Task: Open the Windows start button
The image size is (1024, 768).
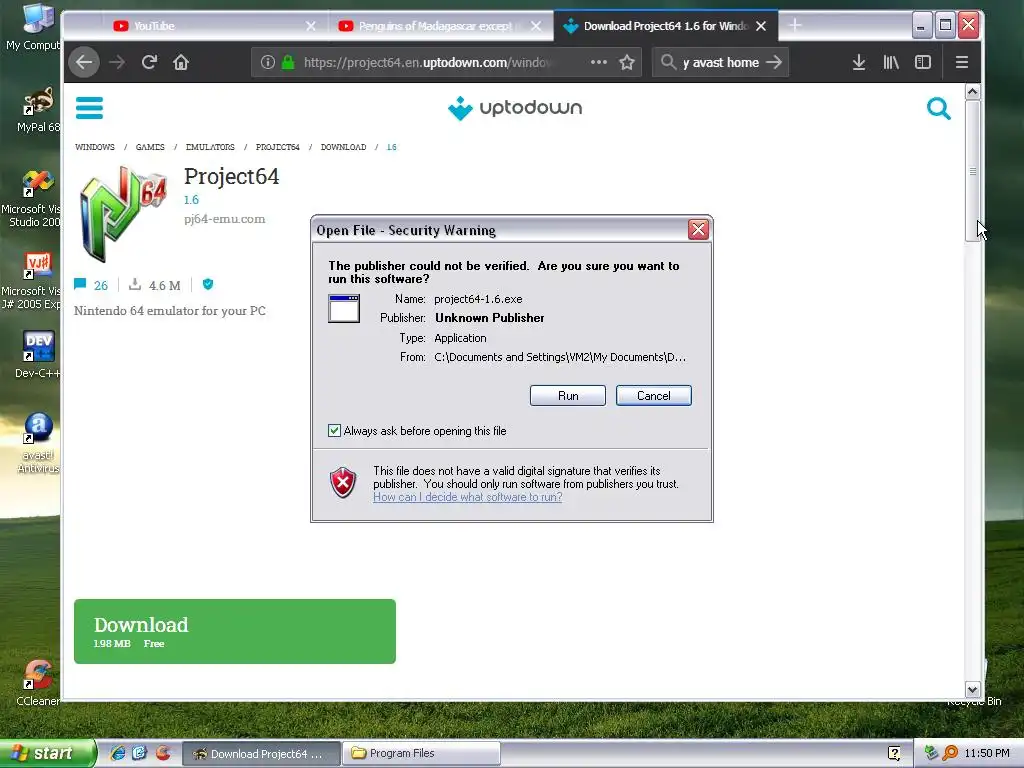Action: [48, 753]
